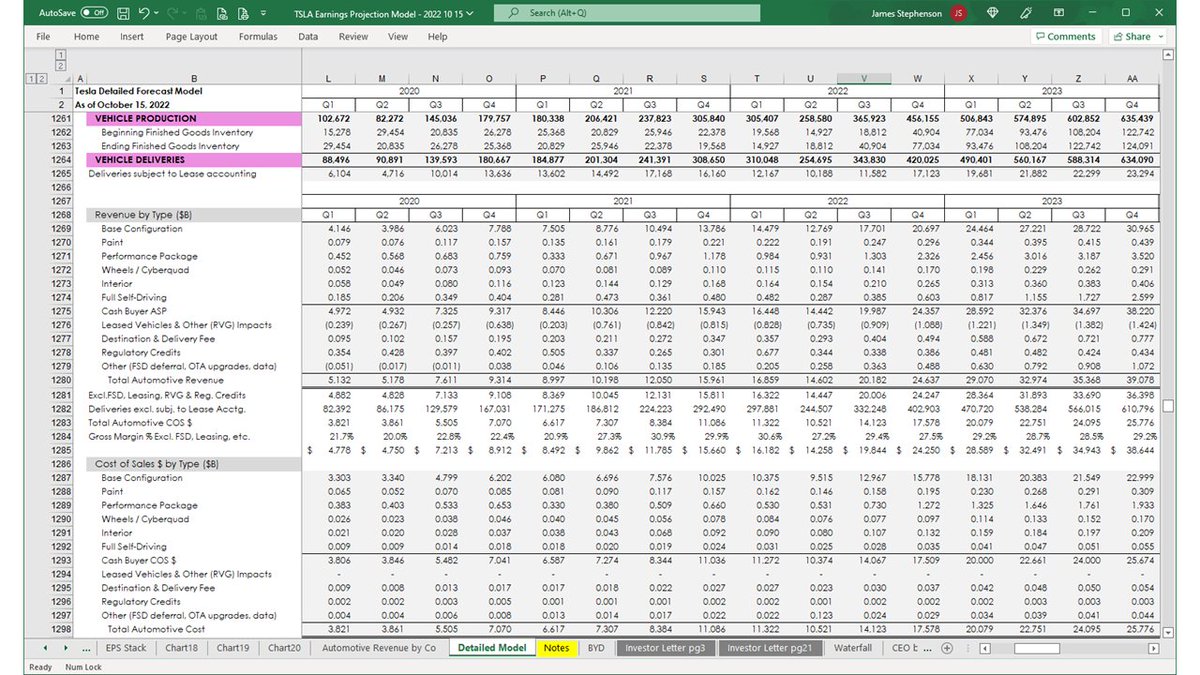Viewport: 1200px width, 675px height.
Task: Select row 1264 header
Action: click(60, 159)
